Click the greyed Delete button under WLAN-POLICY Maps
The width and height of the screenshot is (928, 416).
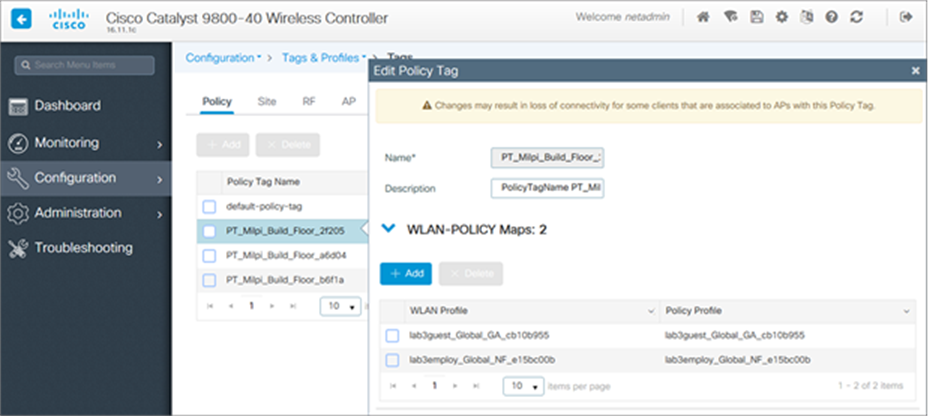click(471, 273)
